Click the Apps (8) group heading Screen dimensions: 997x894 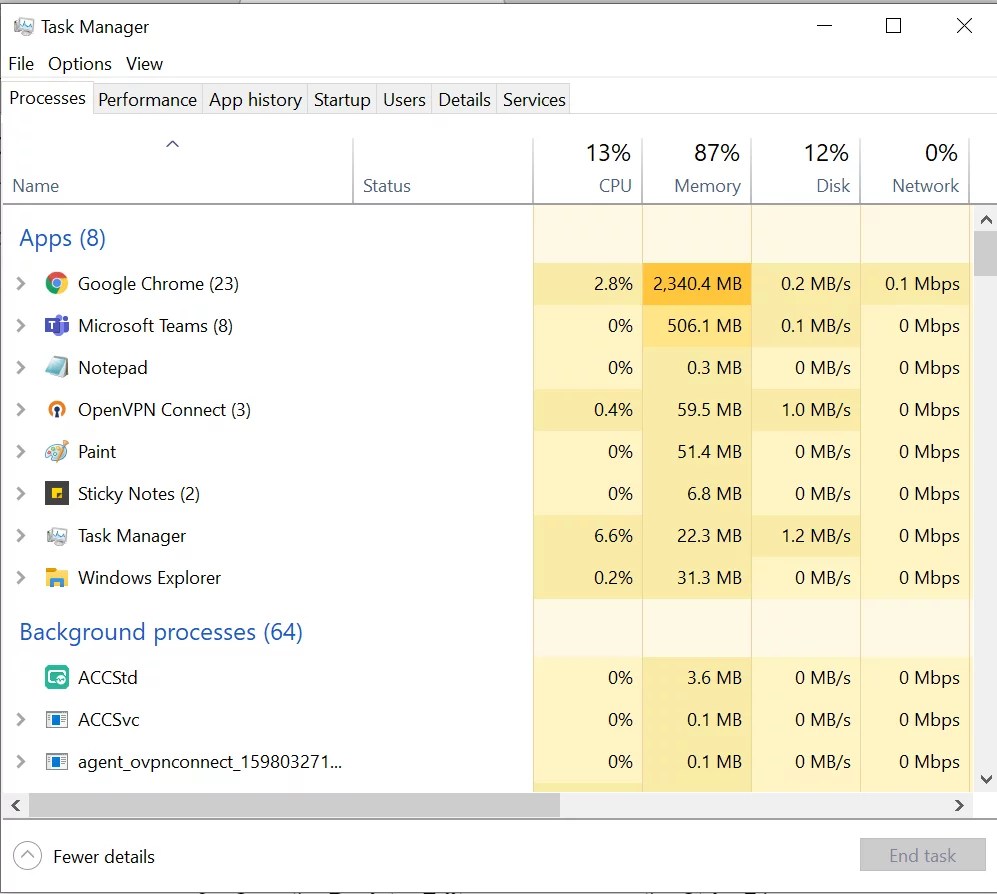coord(62,238)
